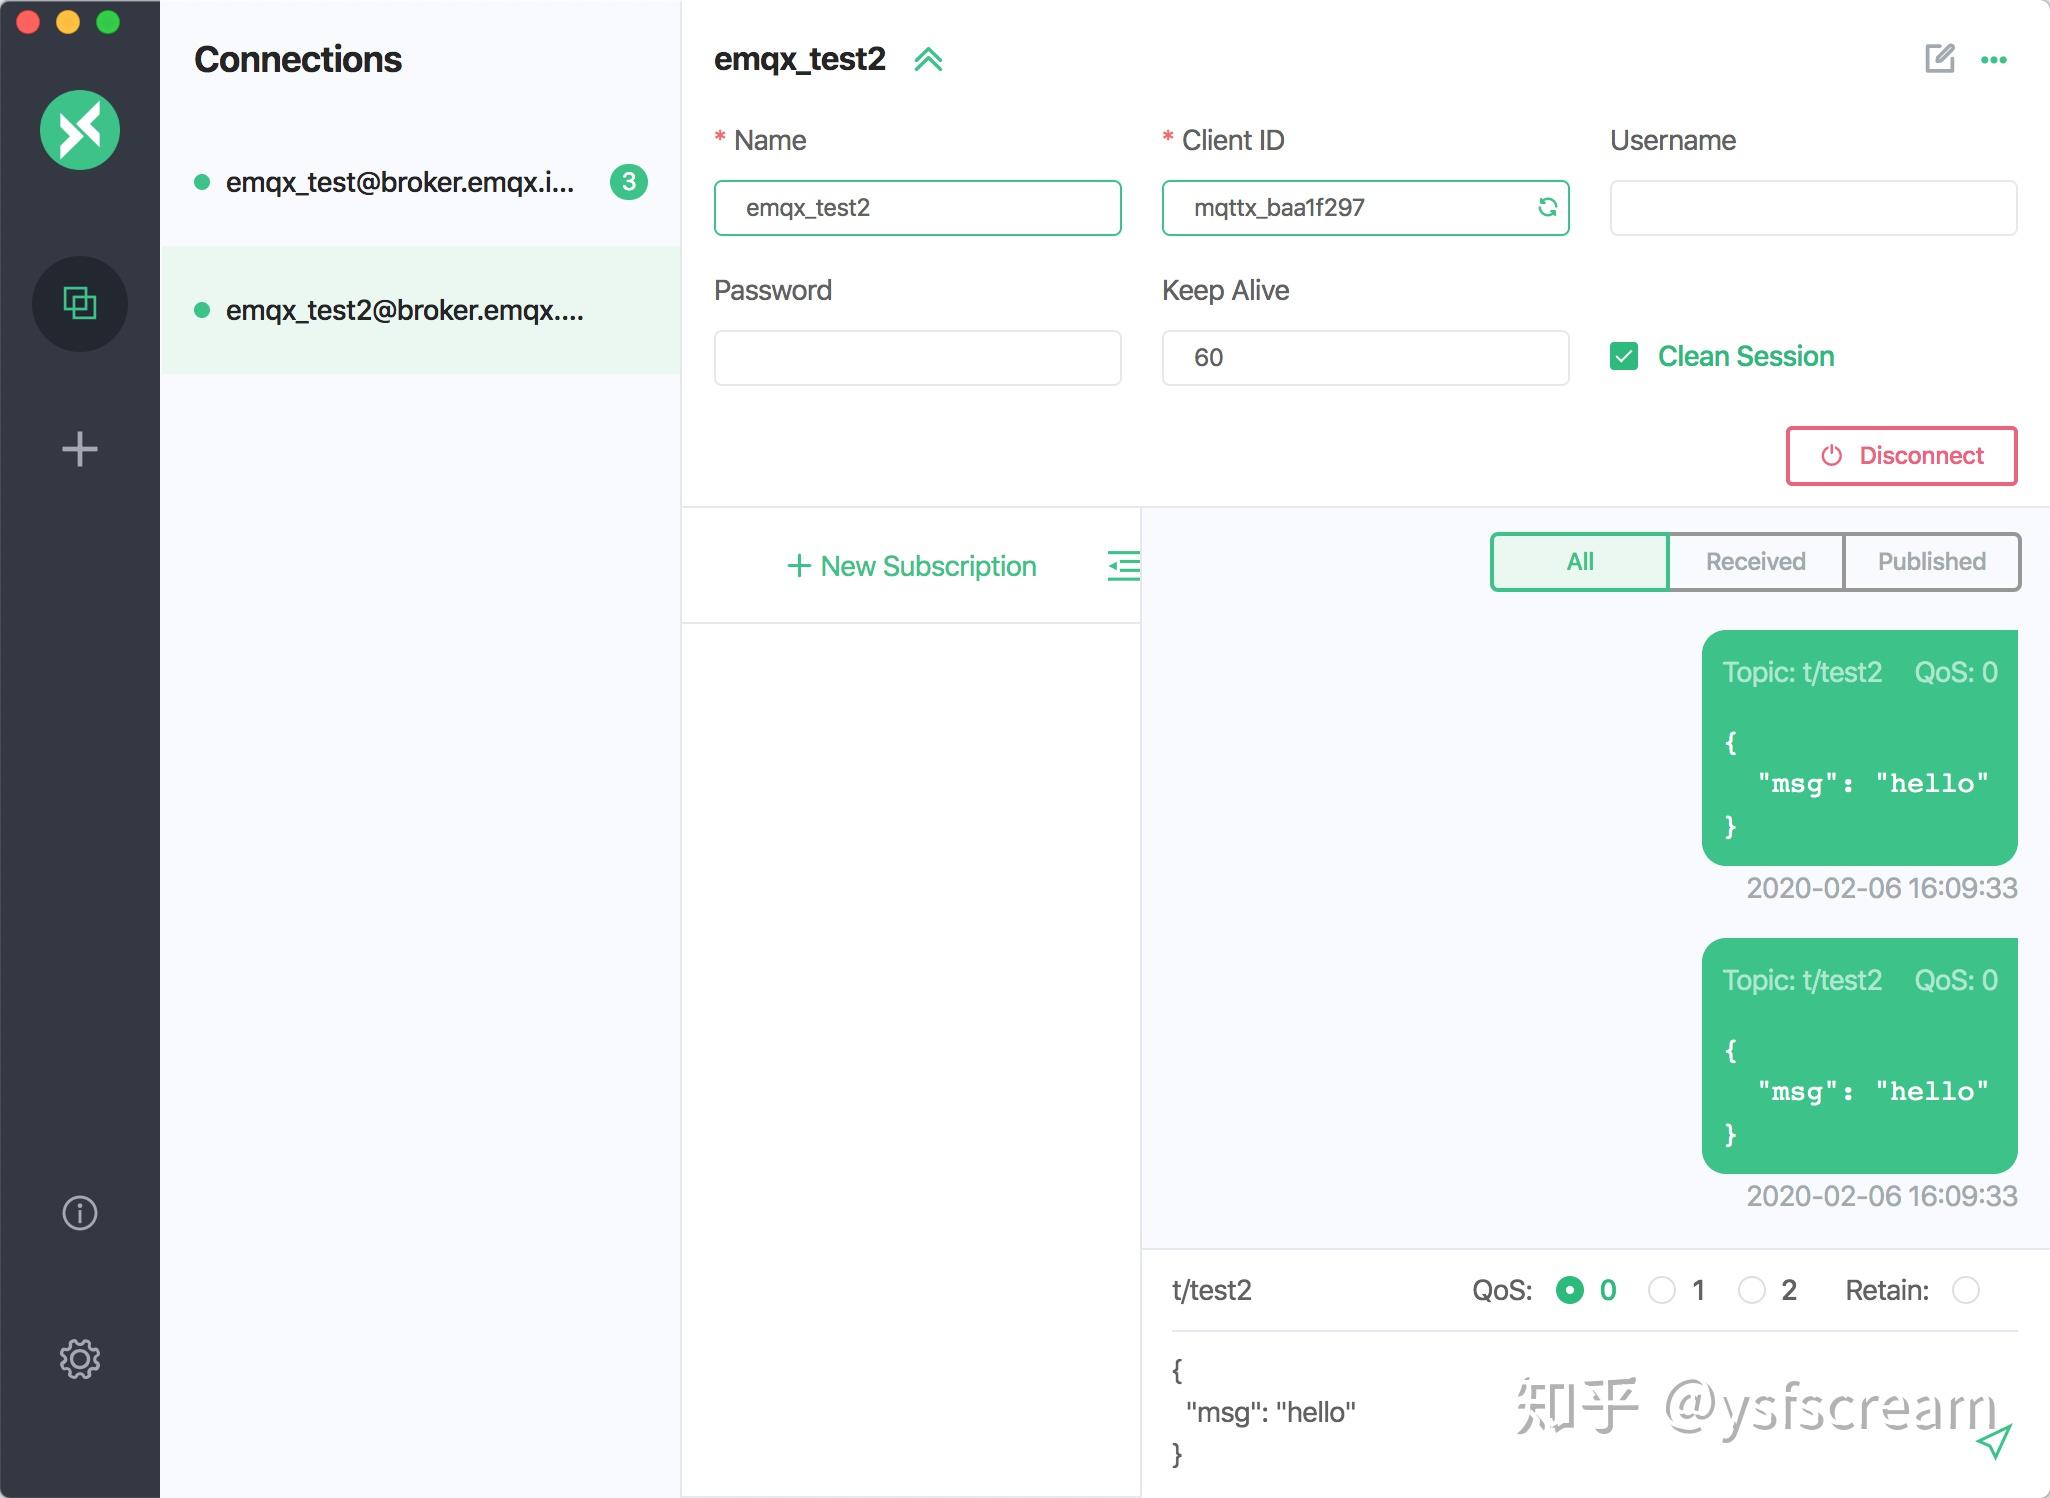Click New Subscription
The width and height of the screenshot is (2050, 1498).
point(912,566)
